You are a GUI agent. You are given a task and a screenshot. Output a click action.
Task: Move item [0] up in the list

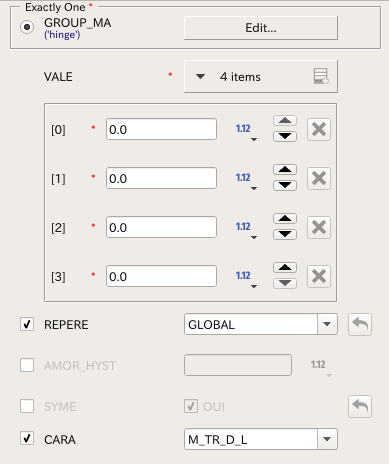[x=285, y=120]
